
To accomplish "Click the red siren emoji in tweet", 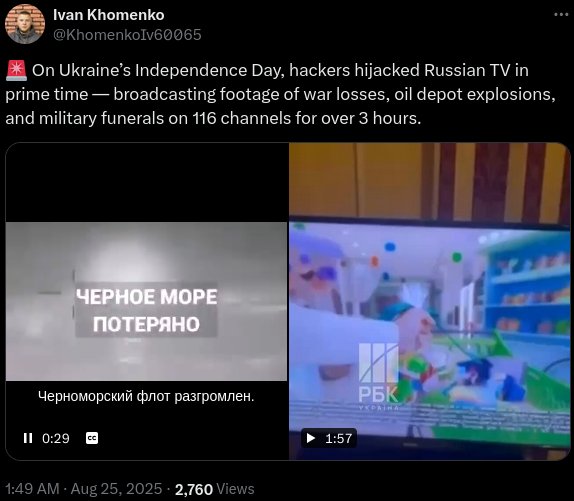I will [16, 70].
